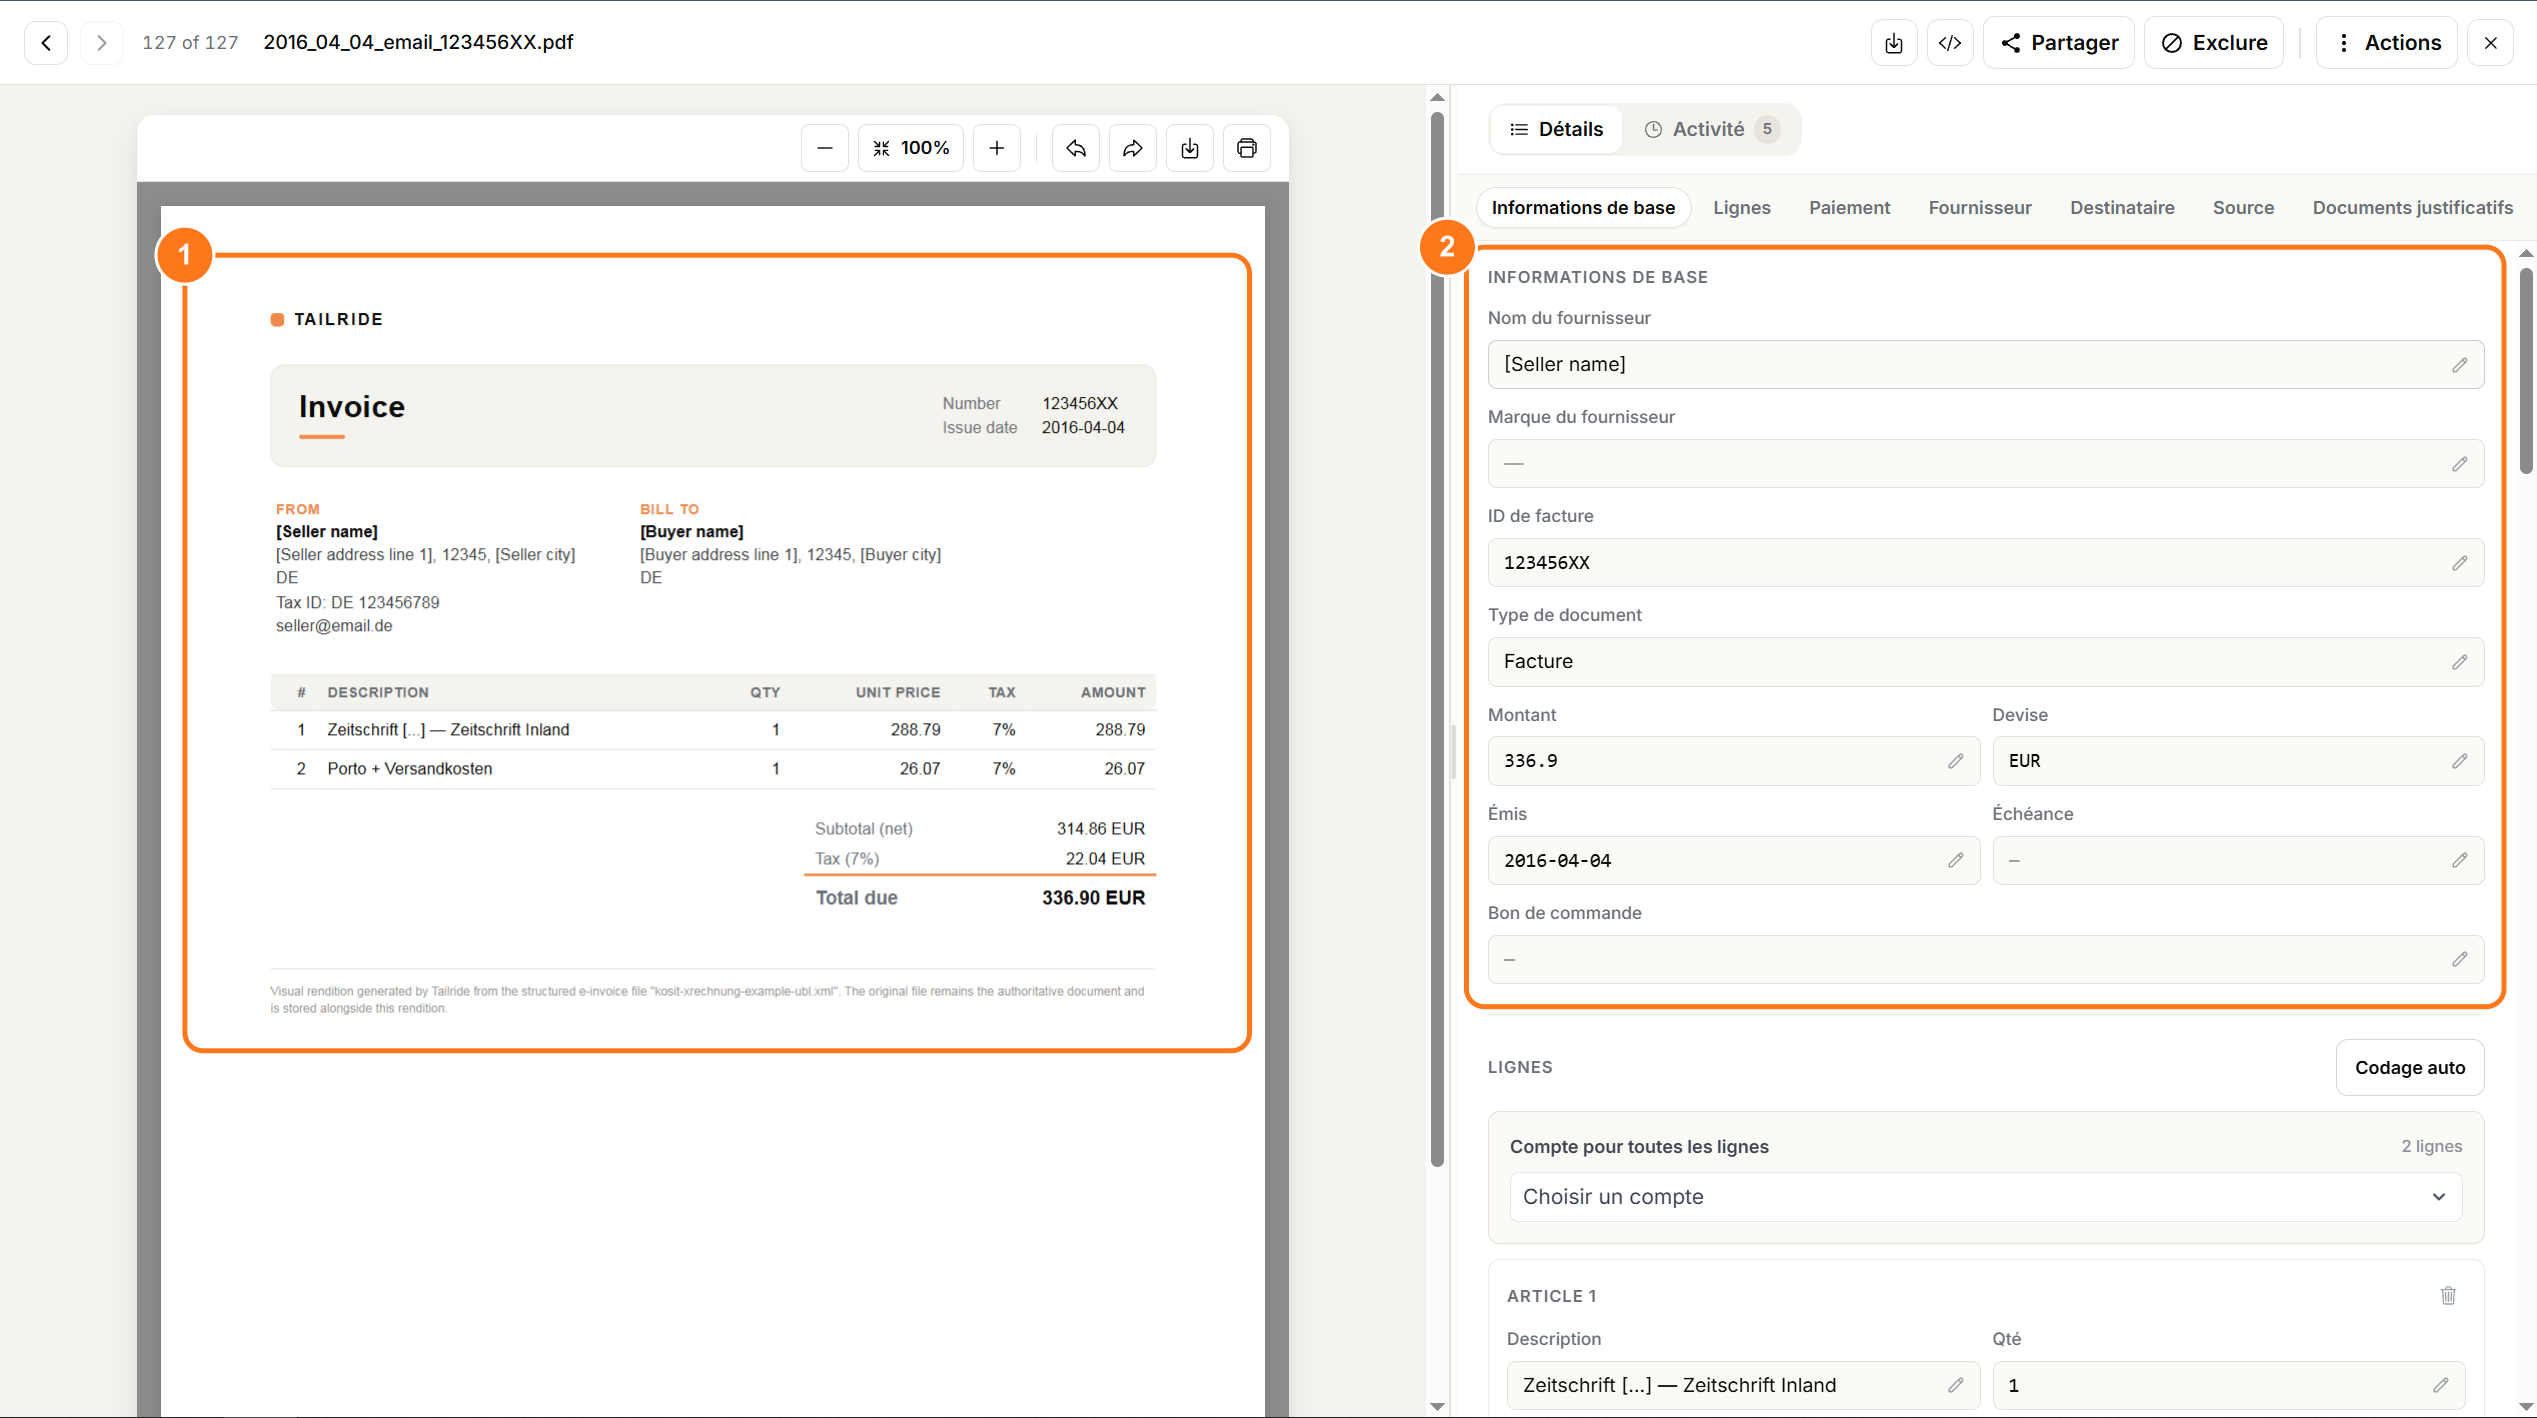Zoom in on the PDF preview
This screenshot has height=1418, width=2537.
point(997,148)
